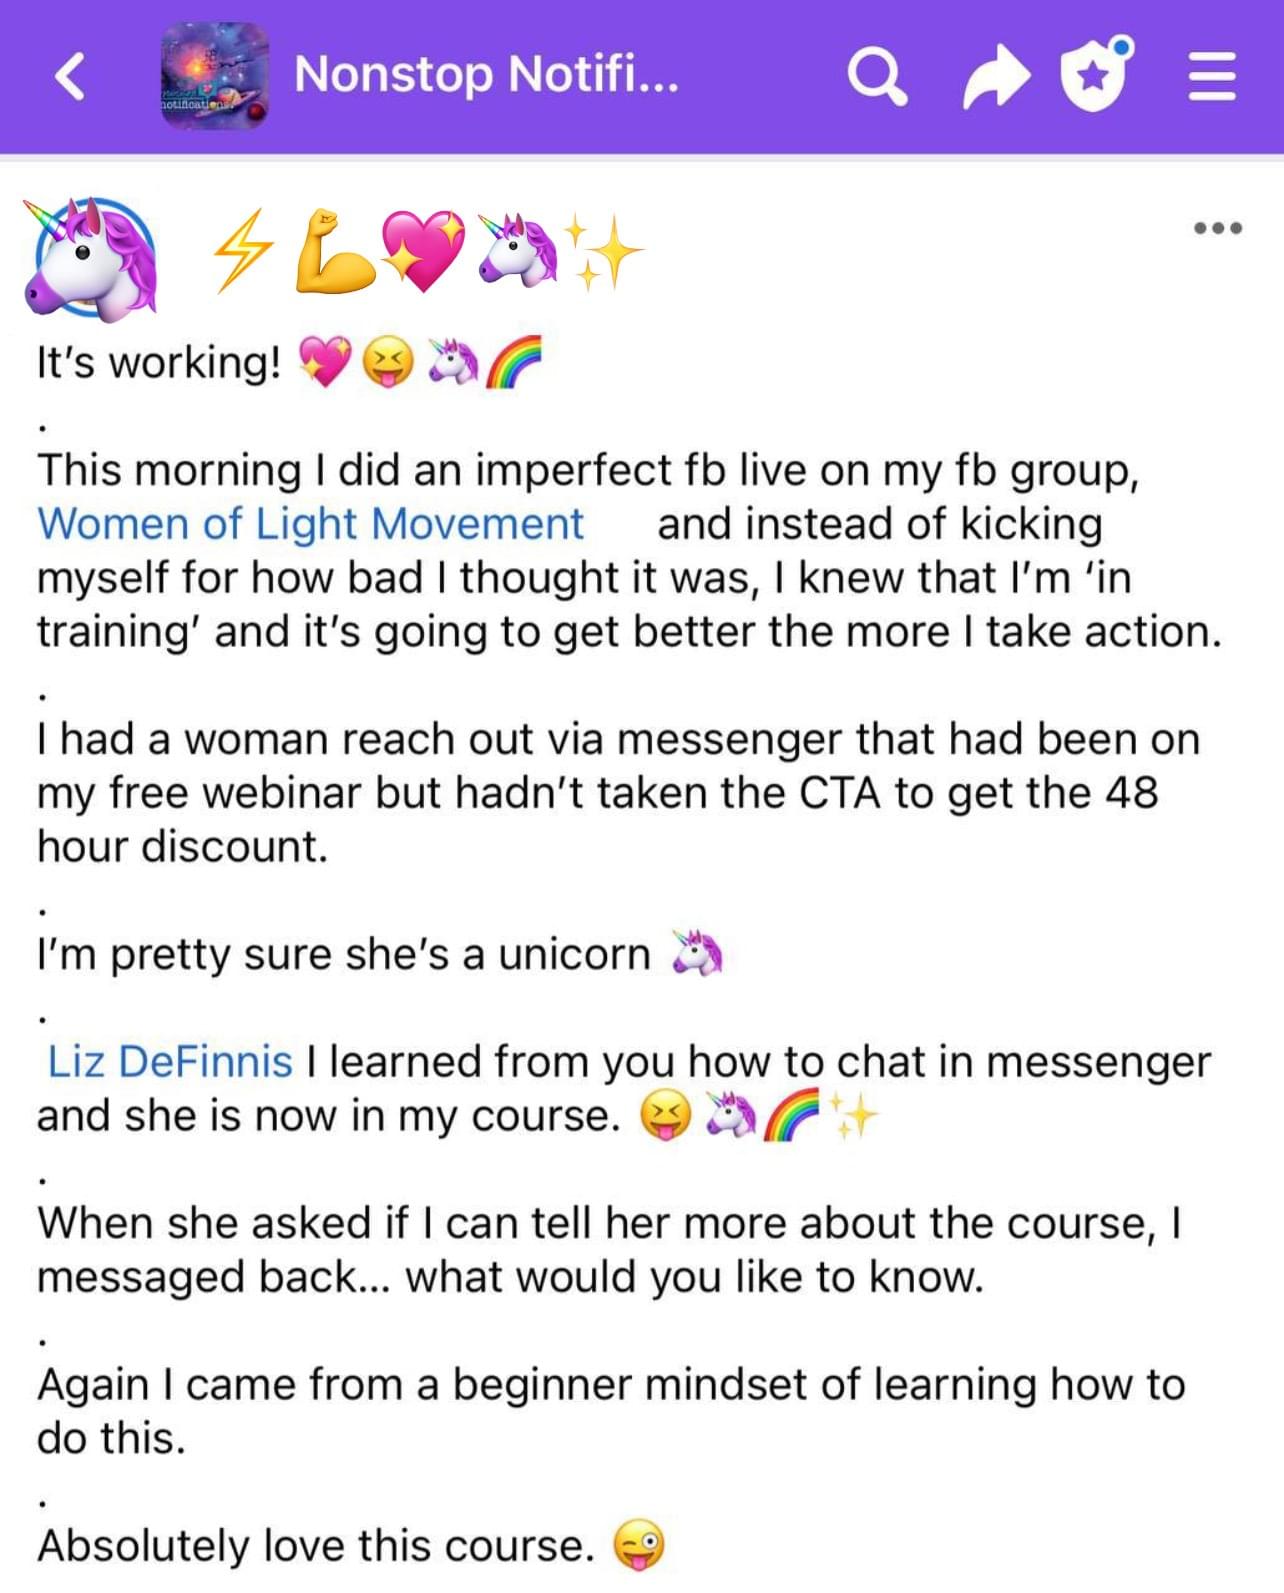Open the Women of Light Movement link
This screenshot has width=1284, height=1593.
310,524
